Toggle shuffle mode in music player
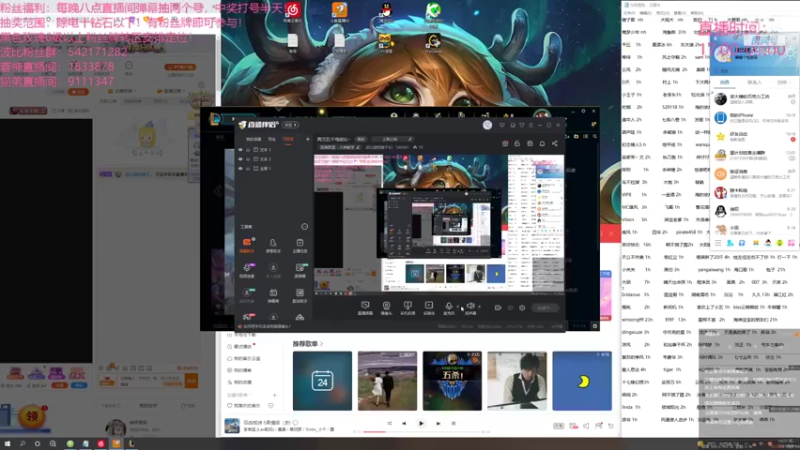This screenshot has width=800, height=450. [x=389, y=423]
